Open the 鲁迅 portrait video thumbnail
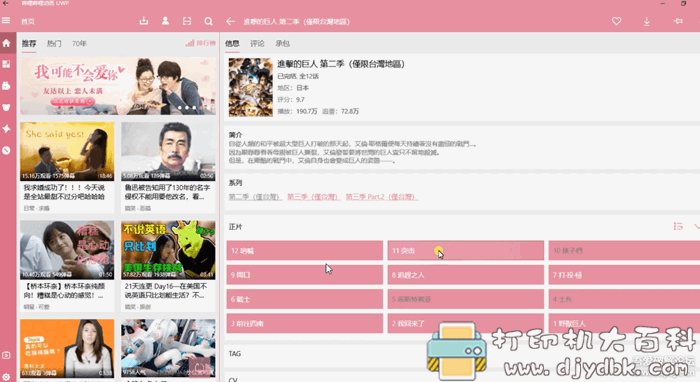 coord(168,151)
